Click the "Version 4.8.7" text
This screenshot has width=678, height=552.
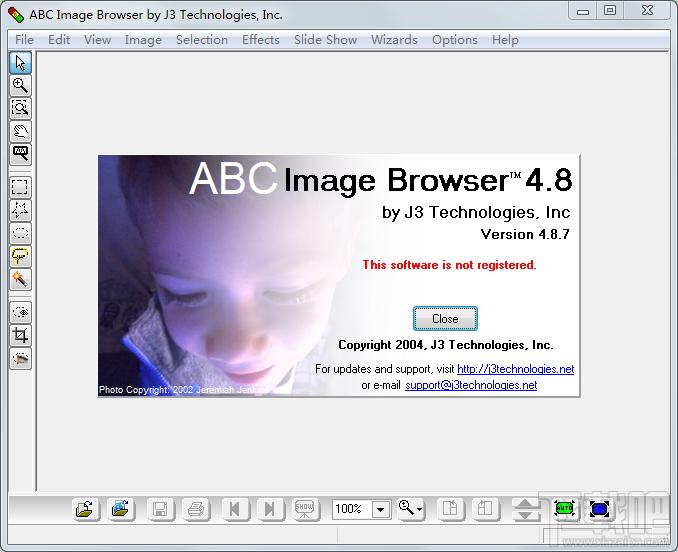(525, 234)
